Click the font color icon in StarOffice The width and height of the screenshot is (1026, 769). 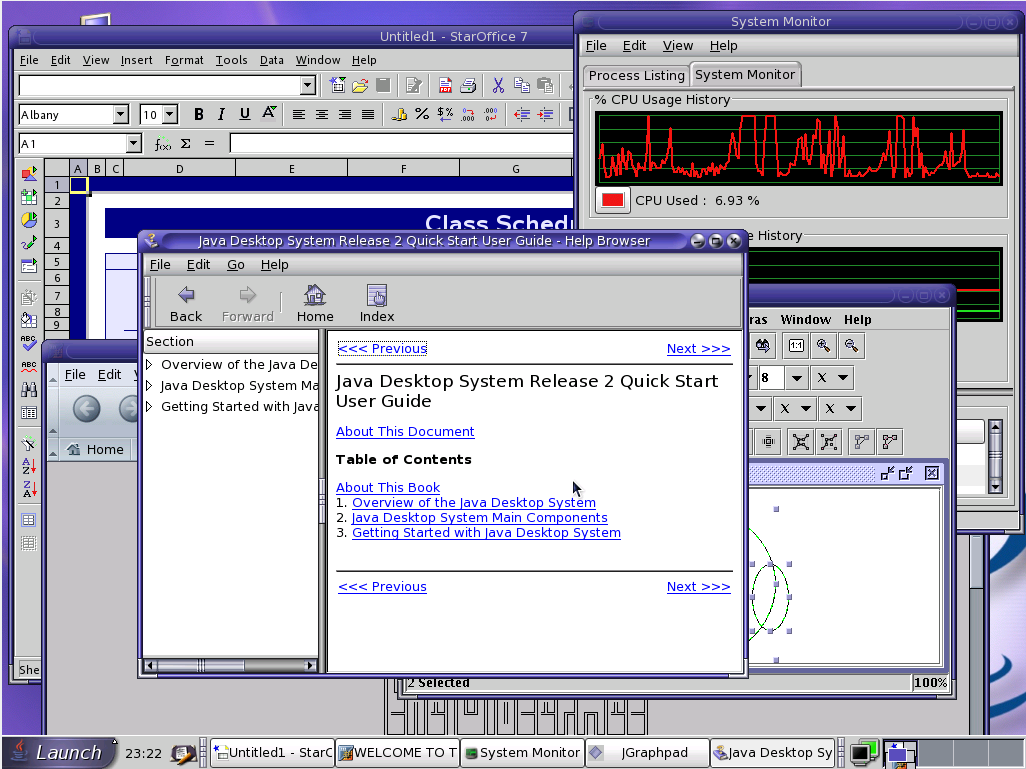tap(268, 115)
